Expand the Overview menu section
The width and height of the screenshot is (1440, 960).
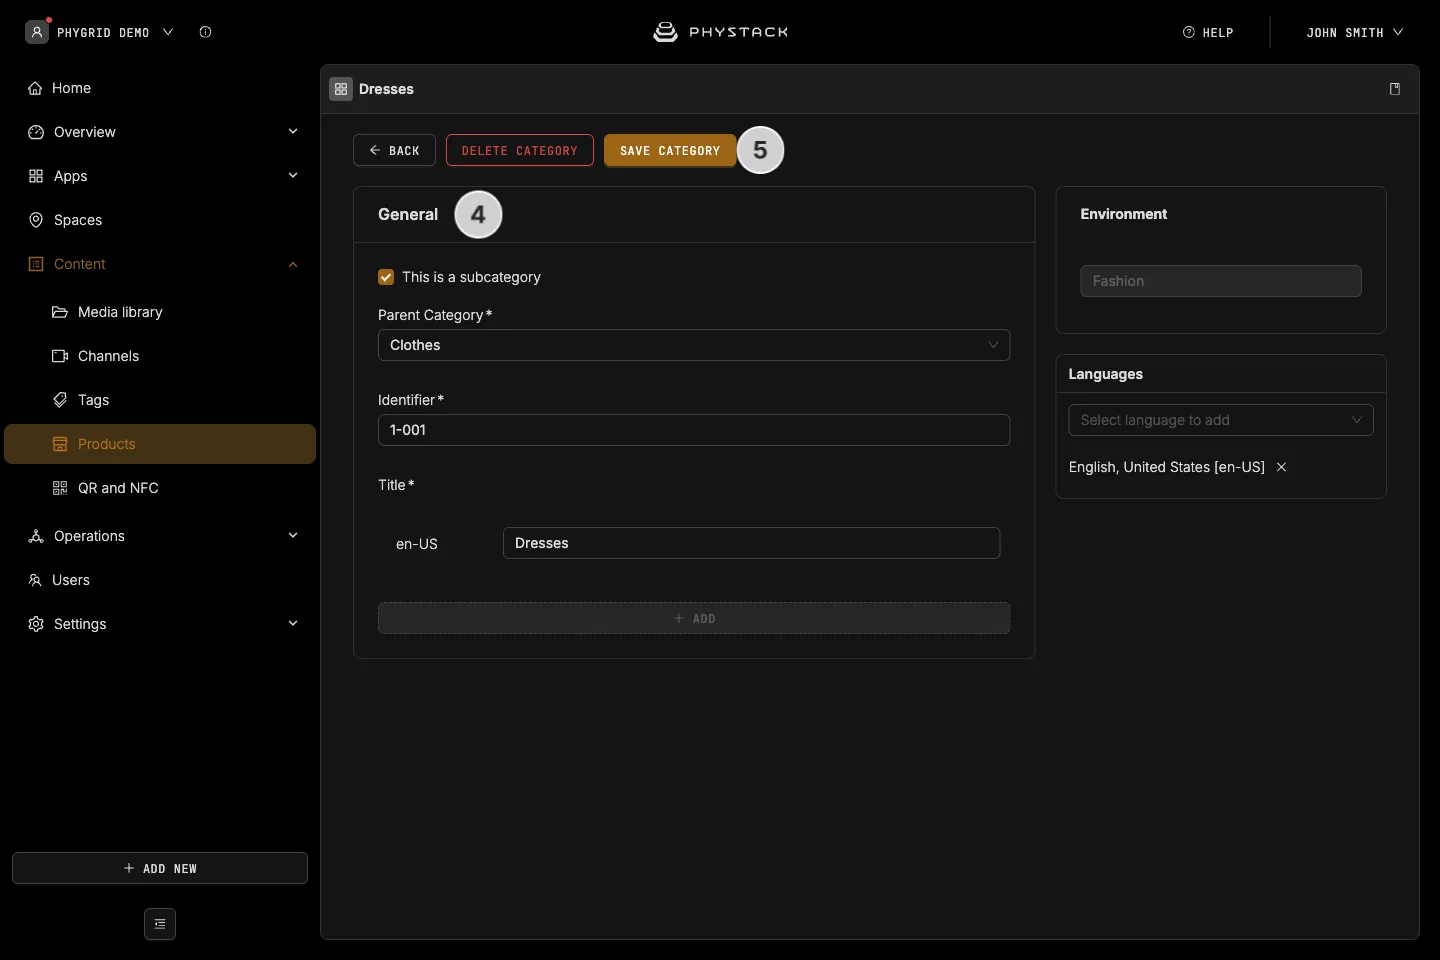pos(160,132)
